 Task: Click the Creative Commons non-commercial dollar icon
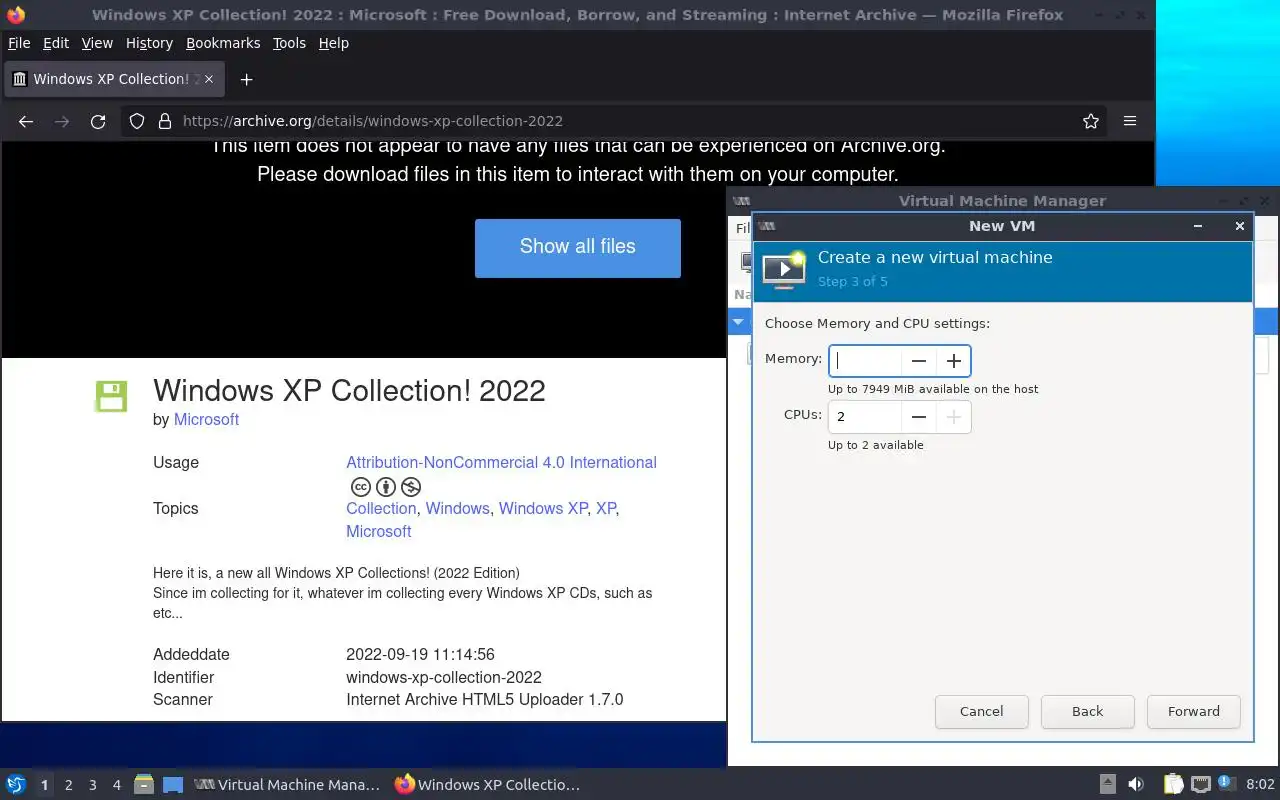(411, 487)
